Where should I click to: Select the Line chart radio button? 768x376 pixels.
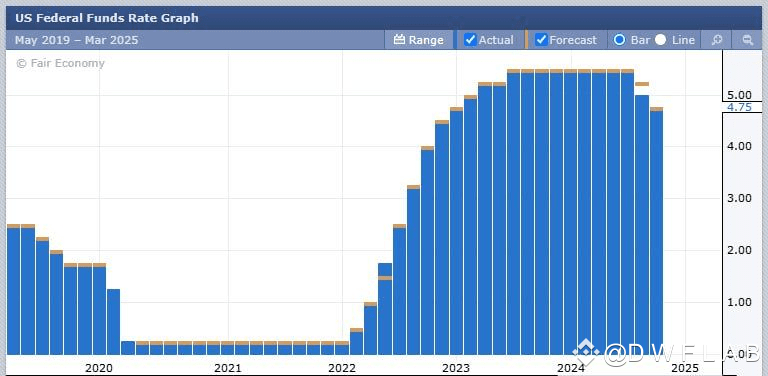click(x=660, y=40)
